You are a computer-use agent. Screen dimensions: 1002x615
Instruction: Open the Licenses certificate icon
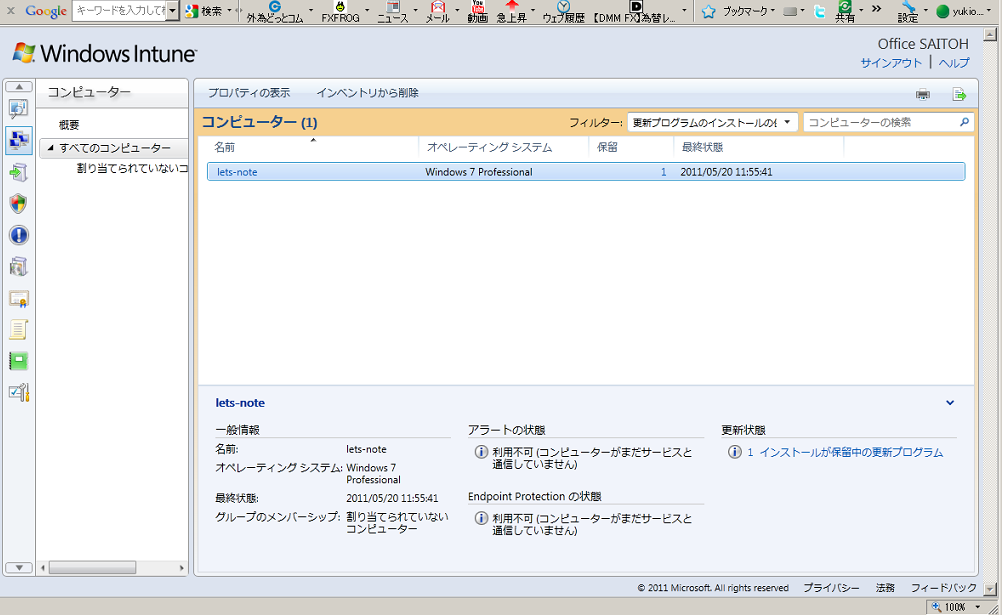point(18,298)
